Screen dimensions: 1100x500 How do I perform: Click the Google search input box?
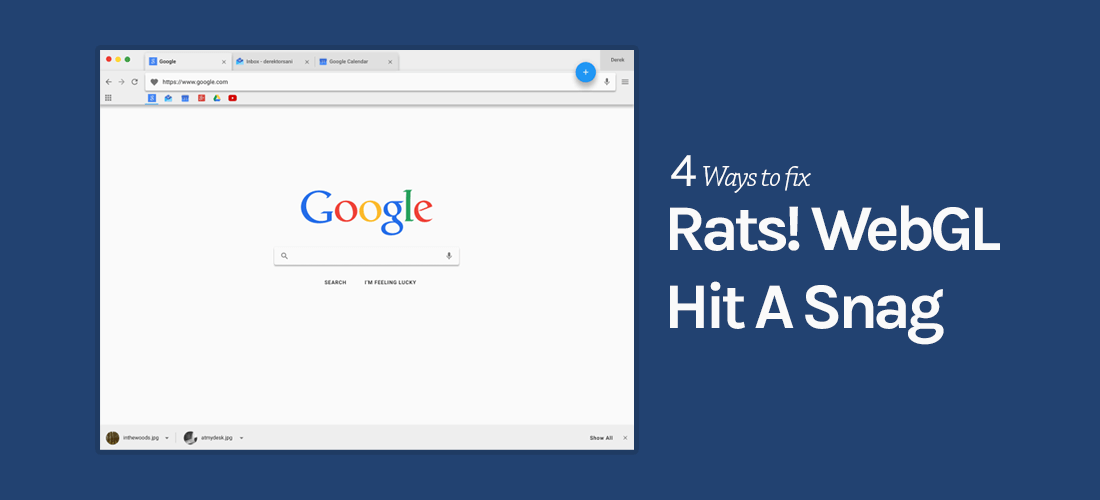click(x=366, y=256)
